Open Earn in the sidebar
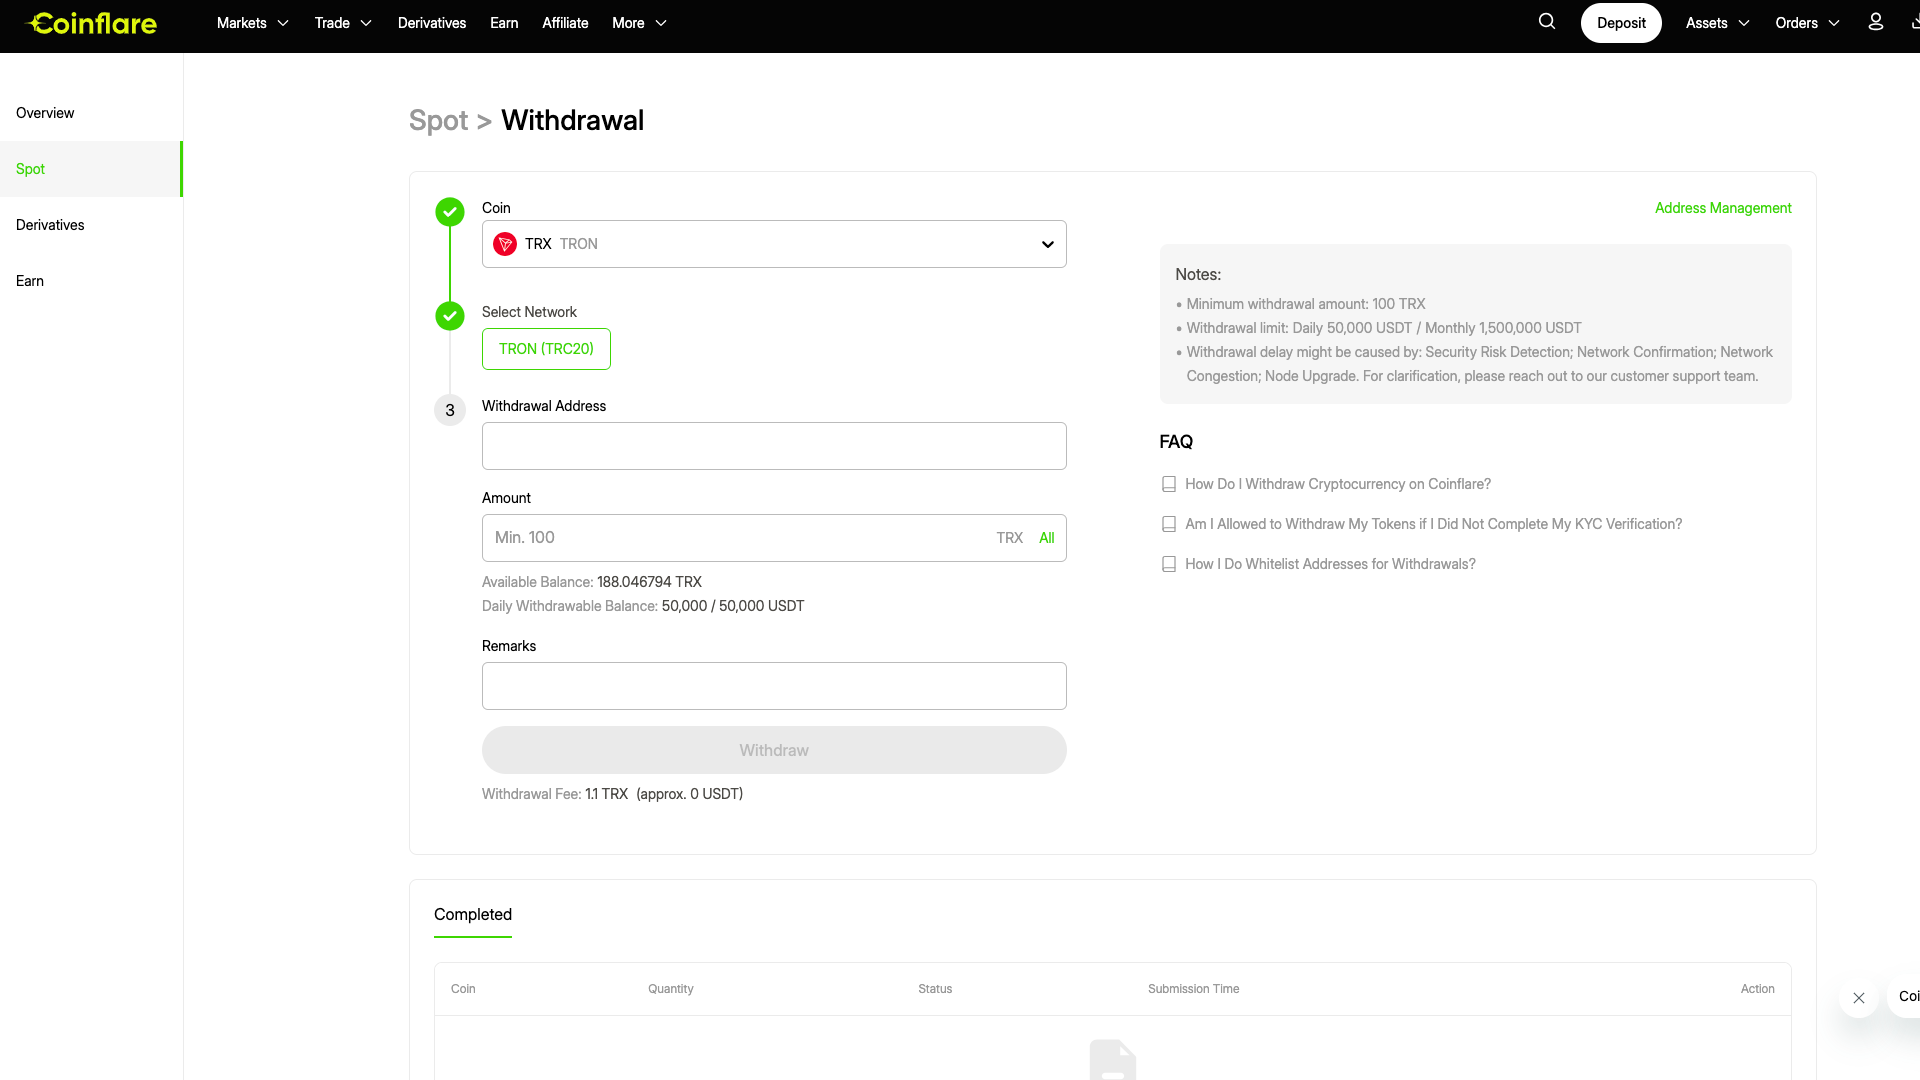The height and width of the screenshot is (1080, 1920). point(91,281)
